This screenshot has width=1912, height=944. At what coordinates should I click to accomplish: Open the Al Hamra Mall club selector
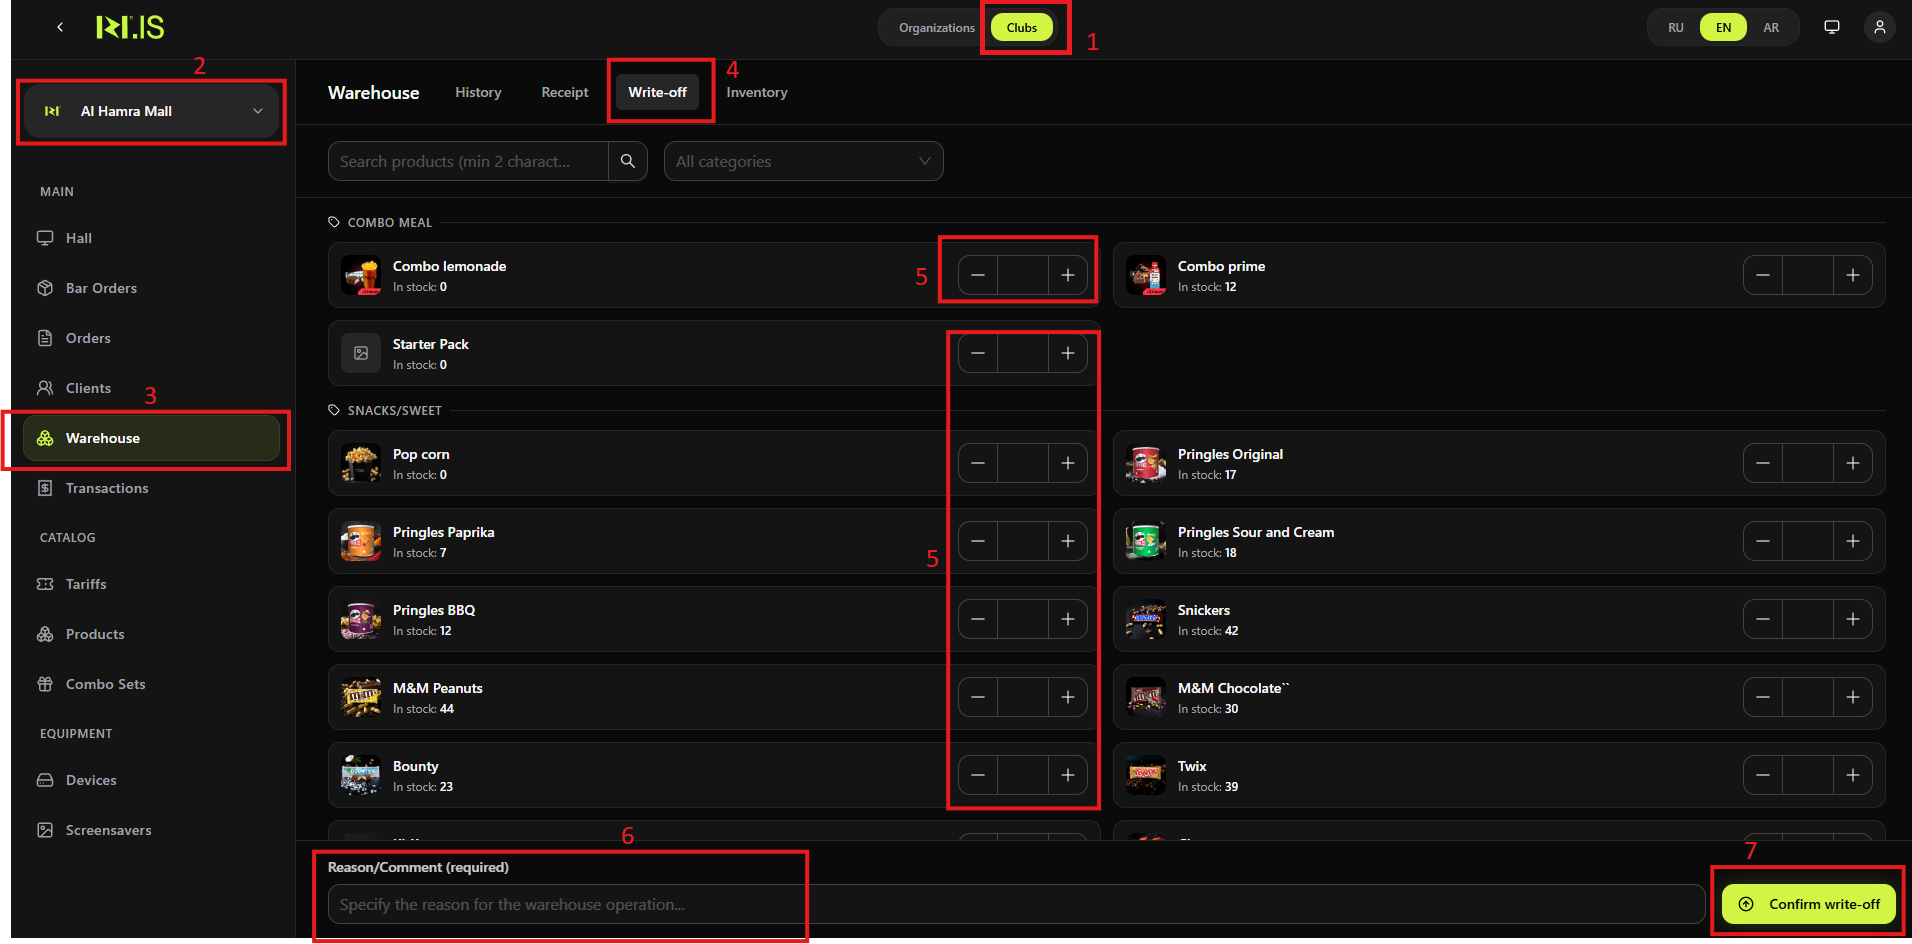click(151, 111)
